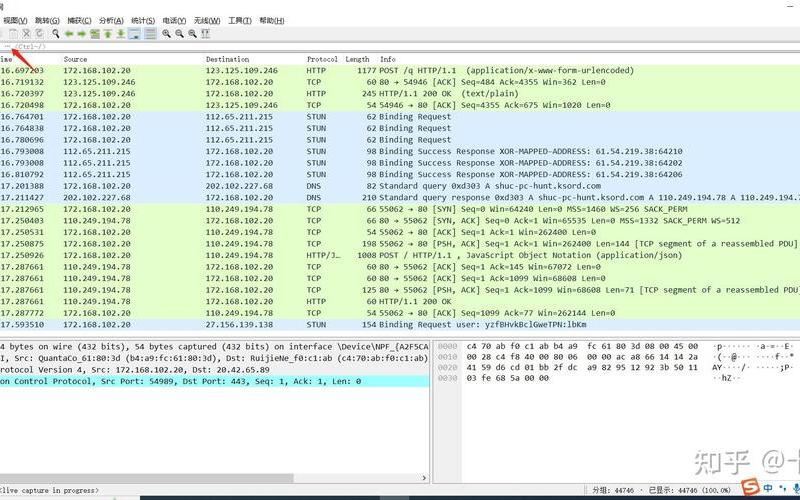Click the resize columns icon
800x500 pixels.
click(x=206, y=34)
